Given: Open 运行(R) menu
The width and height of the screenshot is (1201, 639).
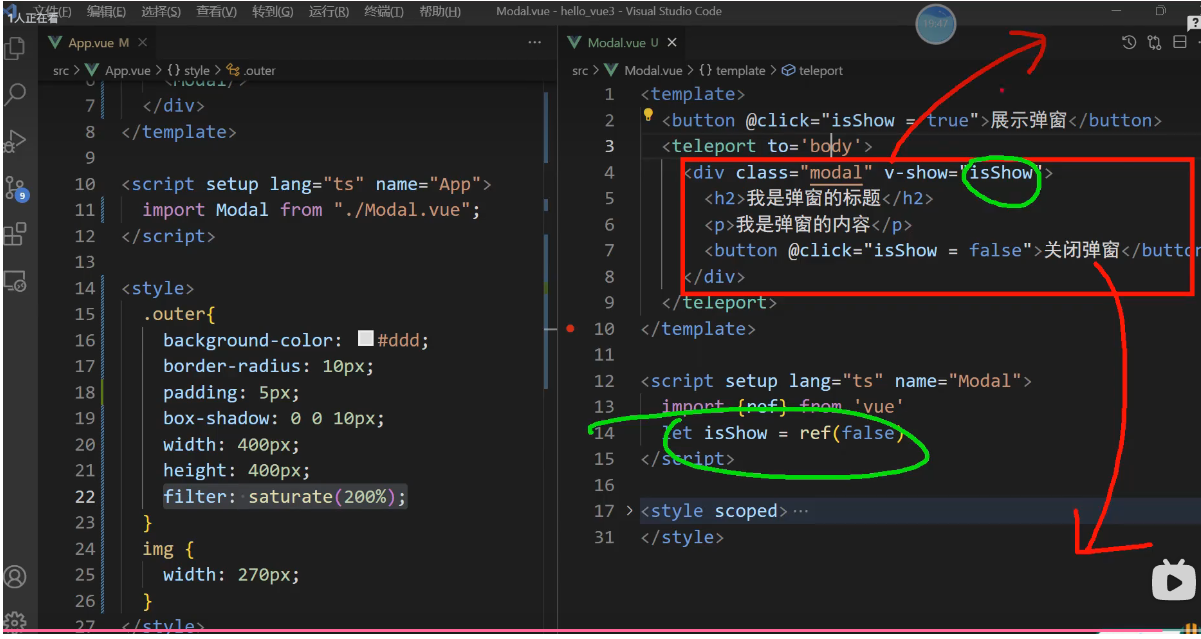Looking at the screenshot, I should [329, 11].
